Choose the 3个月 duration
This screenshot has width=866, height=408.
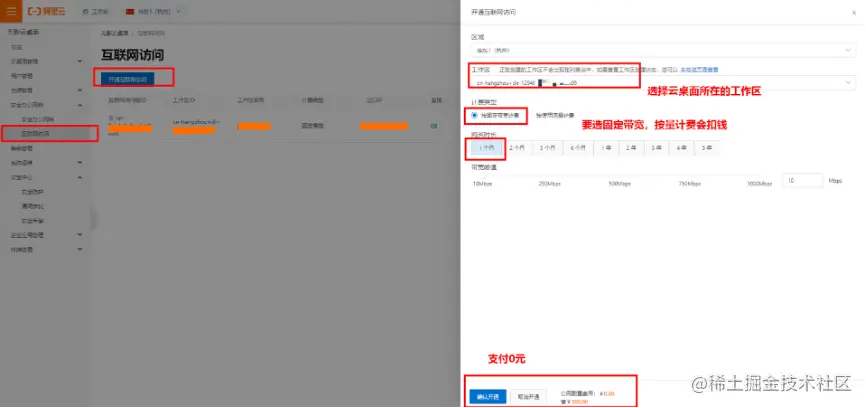coord(548,148)
